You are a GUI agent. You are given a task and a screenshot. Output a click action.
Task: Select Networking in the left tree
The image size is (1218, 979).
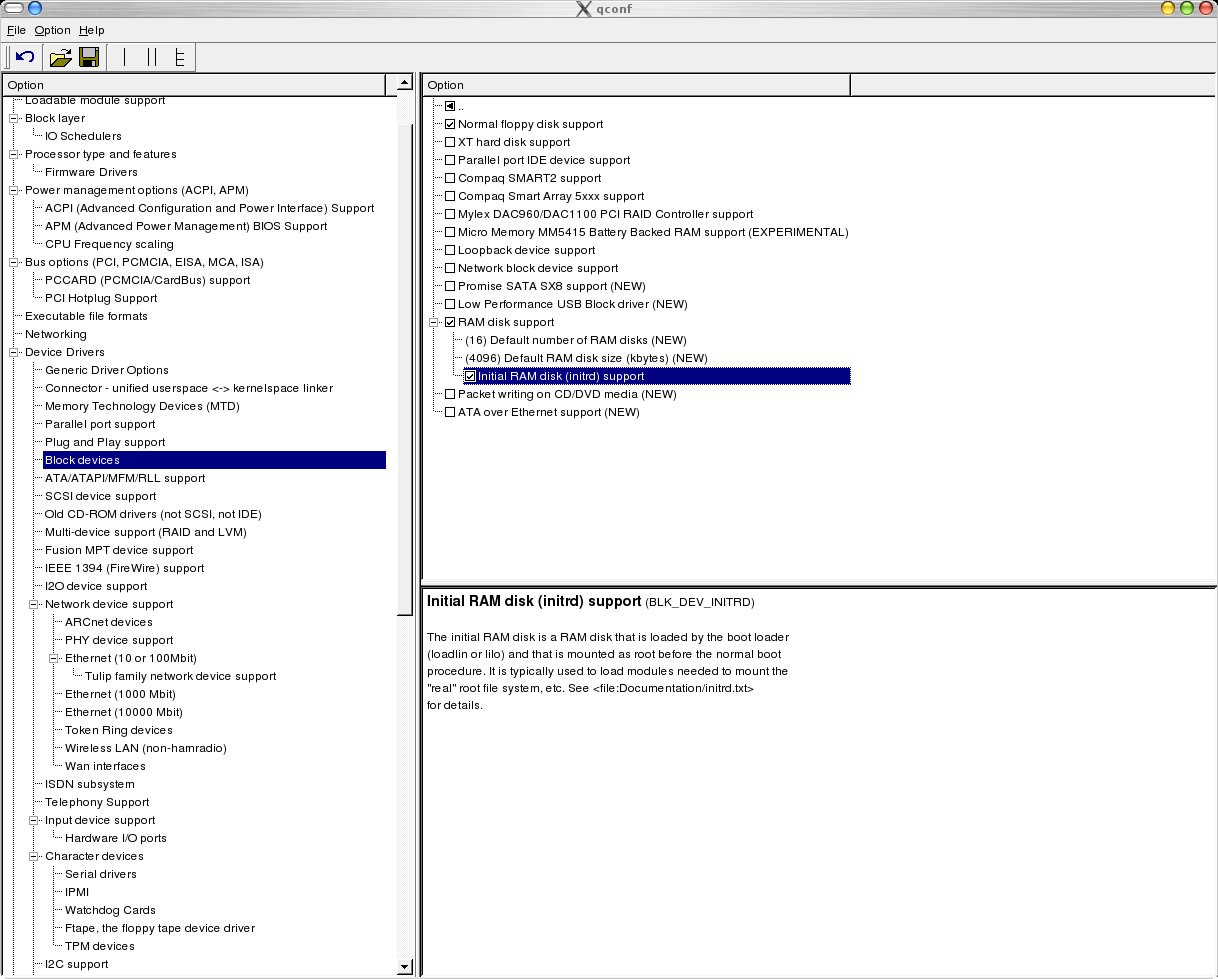tap(55, 334)
